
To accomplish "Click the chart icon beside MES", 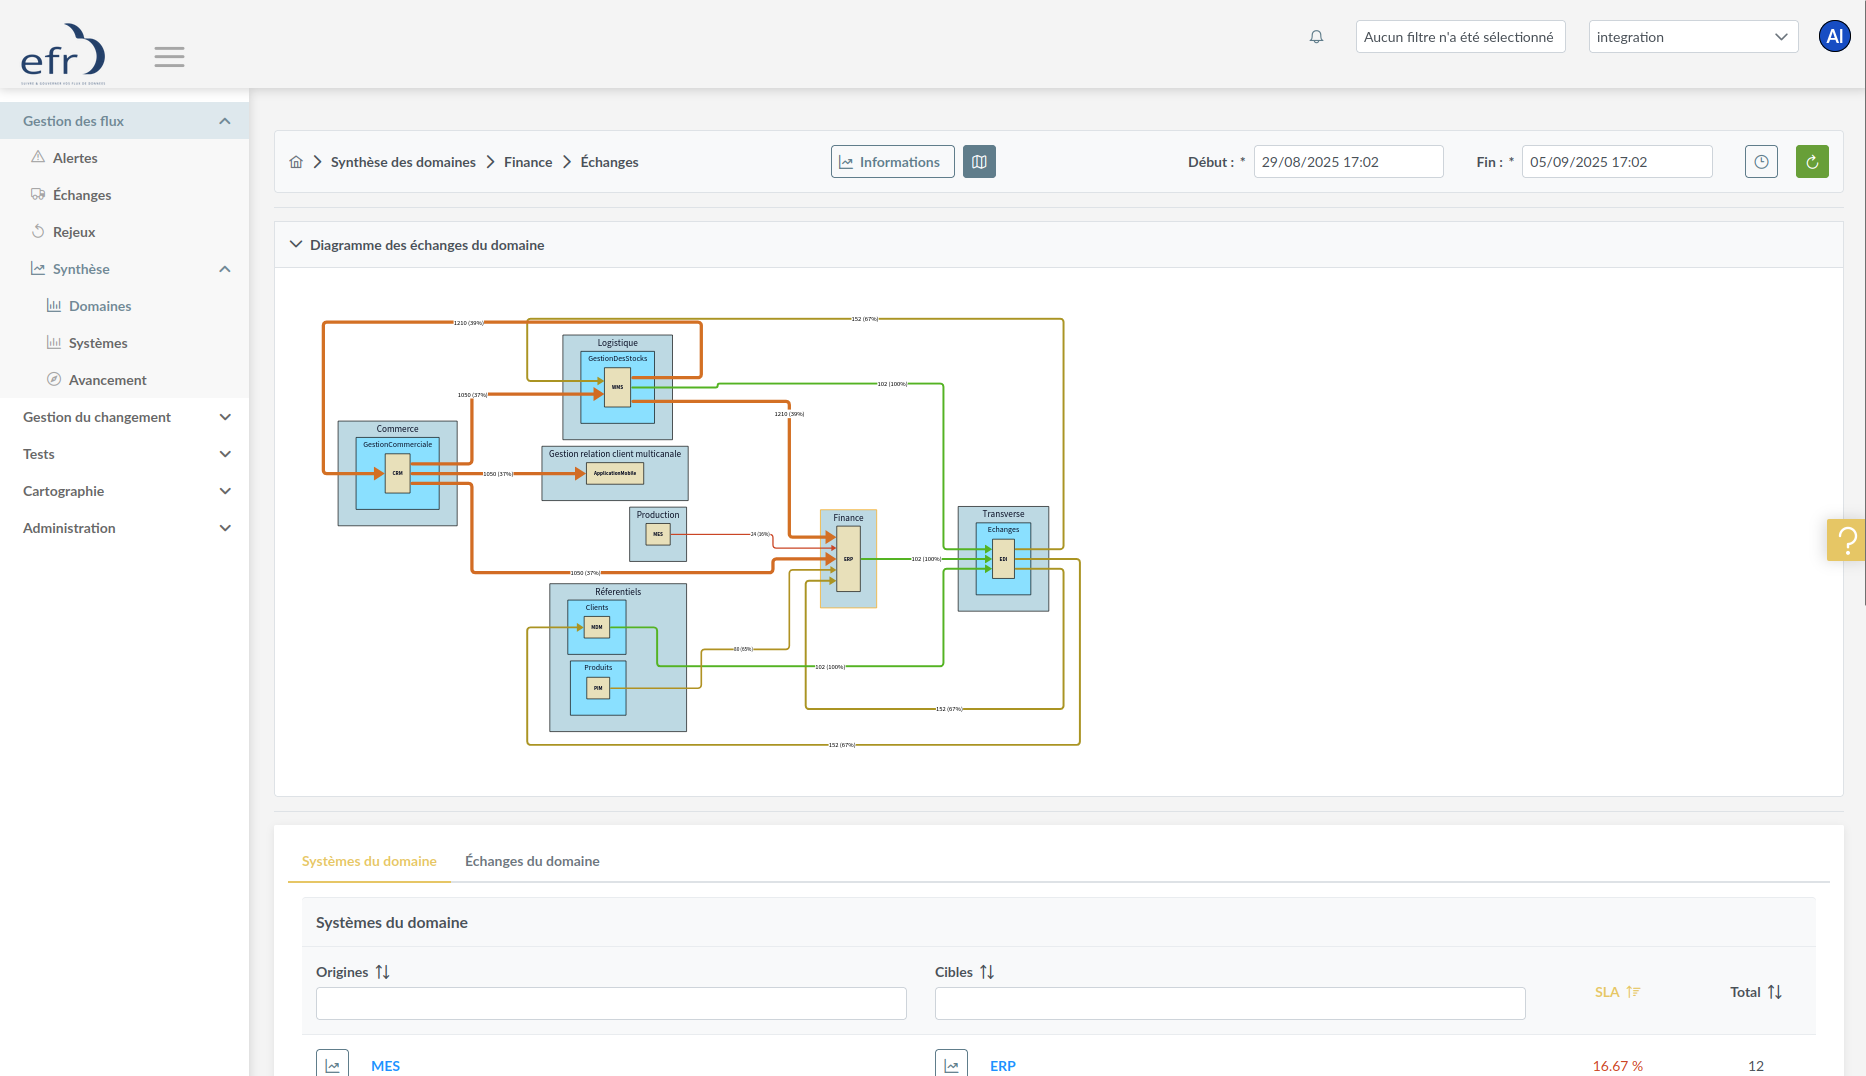I will [x=332, y=1064].
